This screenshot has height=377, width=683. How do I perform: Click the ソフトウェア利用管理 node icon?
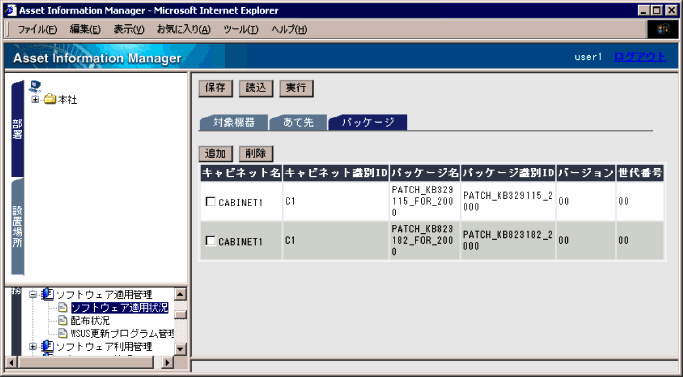[47, 347]
